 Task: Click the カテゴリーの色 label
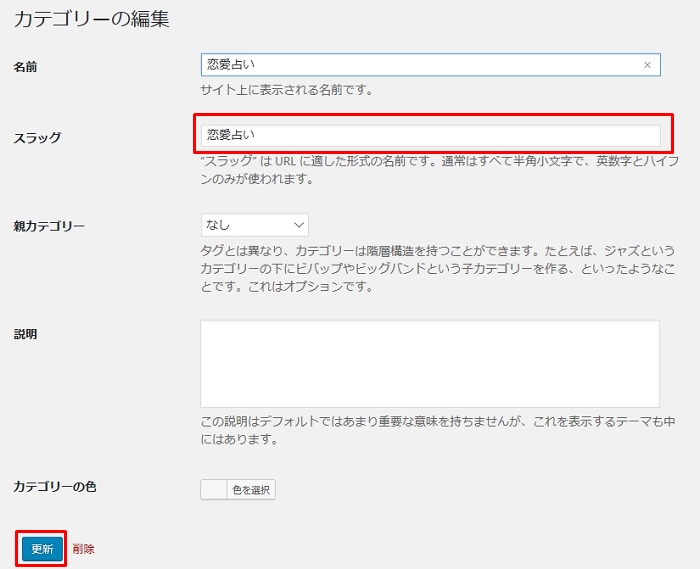pyautogui.click(x=55, y=486)
